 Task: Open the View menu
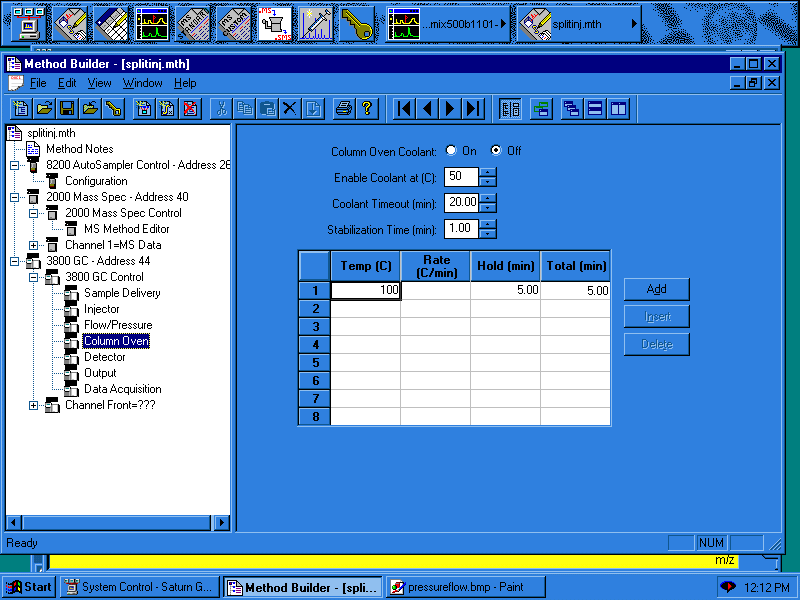coord(99,83)
